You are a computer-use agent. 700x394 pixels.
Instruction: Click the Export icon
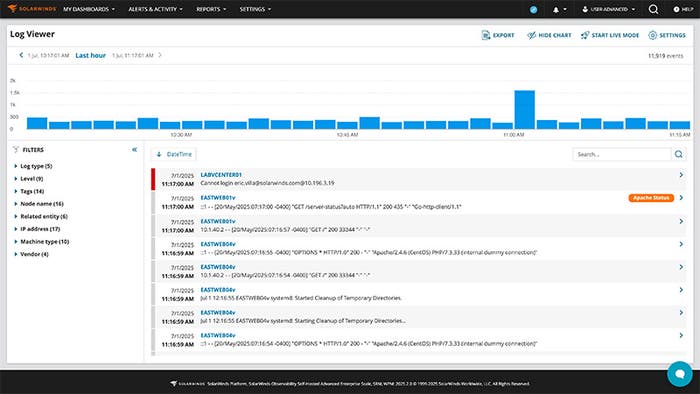pyautogui.click(x=486, y=35)
